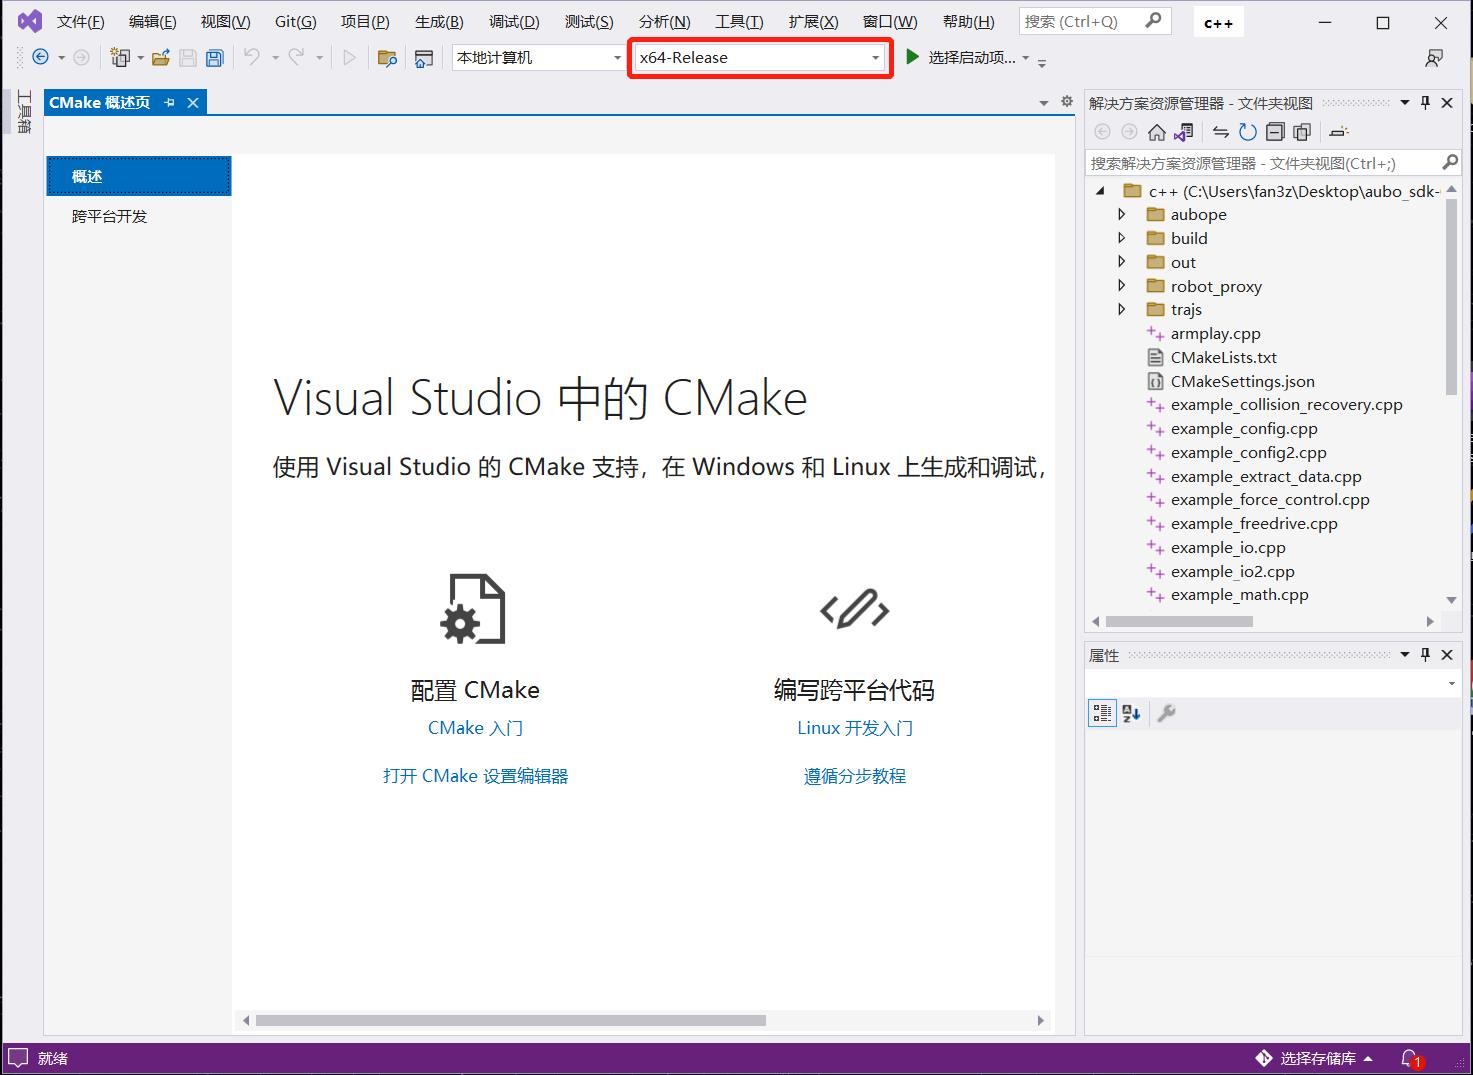Click the Visual Studio logo icon

tap(30, 21)
